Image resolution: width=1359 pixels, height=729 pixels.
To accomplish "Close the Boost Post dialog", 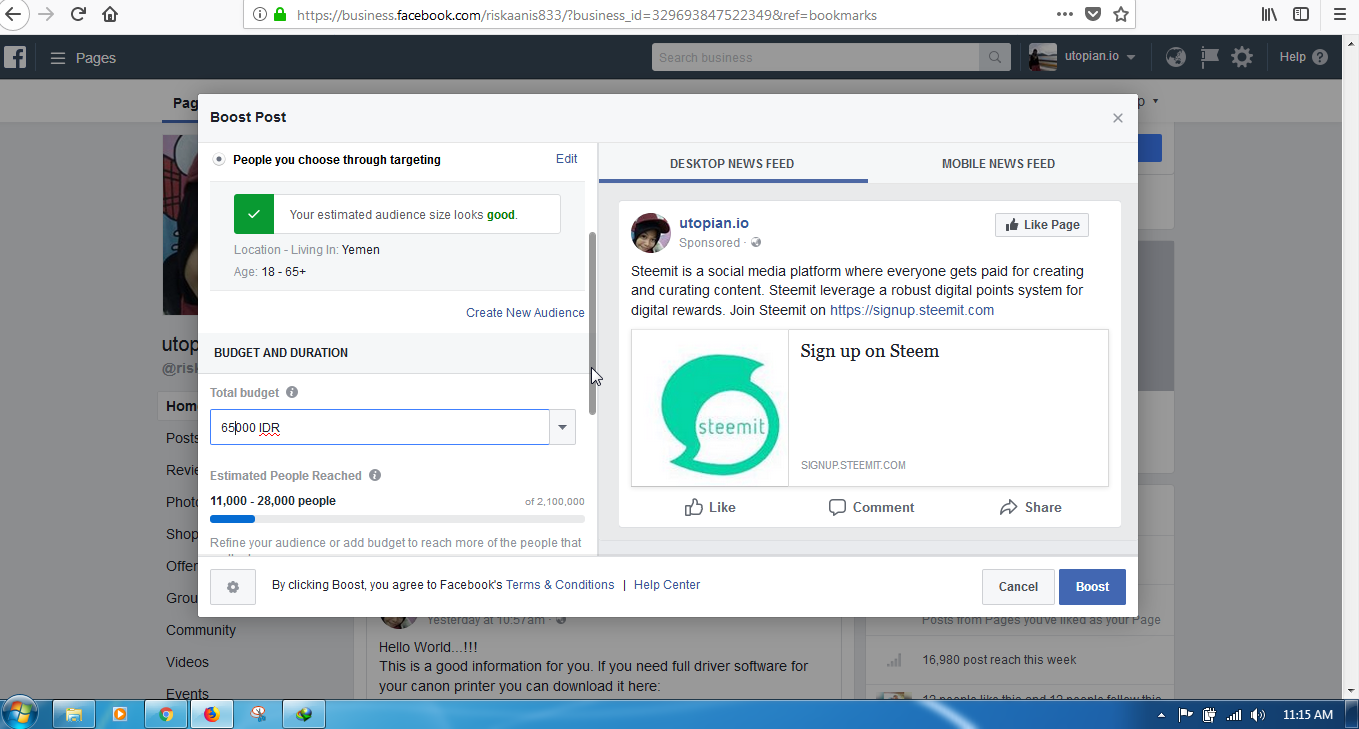I will pos(1118,118).
